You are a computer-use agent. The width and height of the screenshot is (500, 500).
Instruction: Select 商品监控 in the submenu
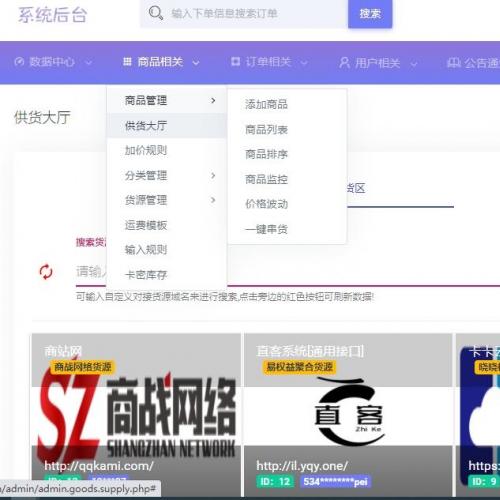266,179
